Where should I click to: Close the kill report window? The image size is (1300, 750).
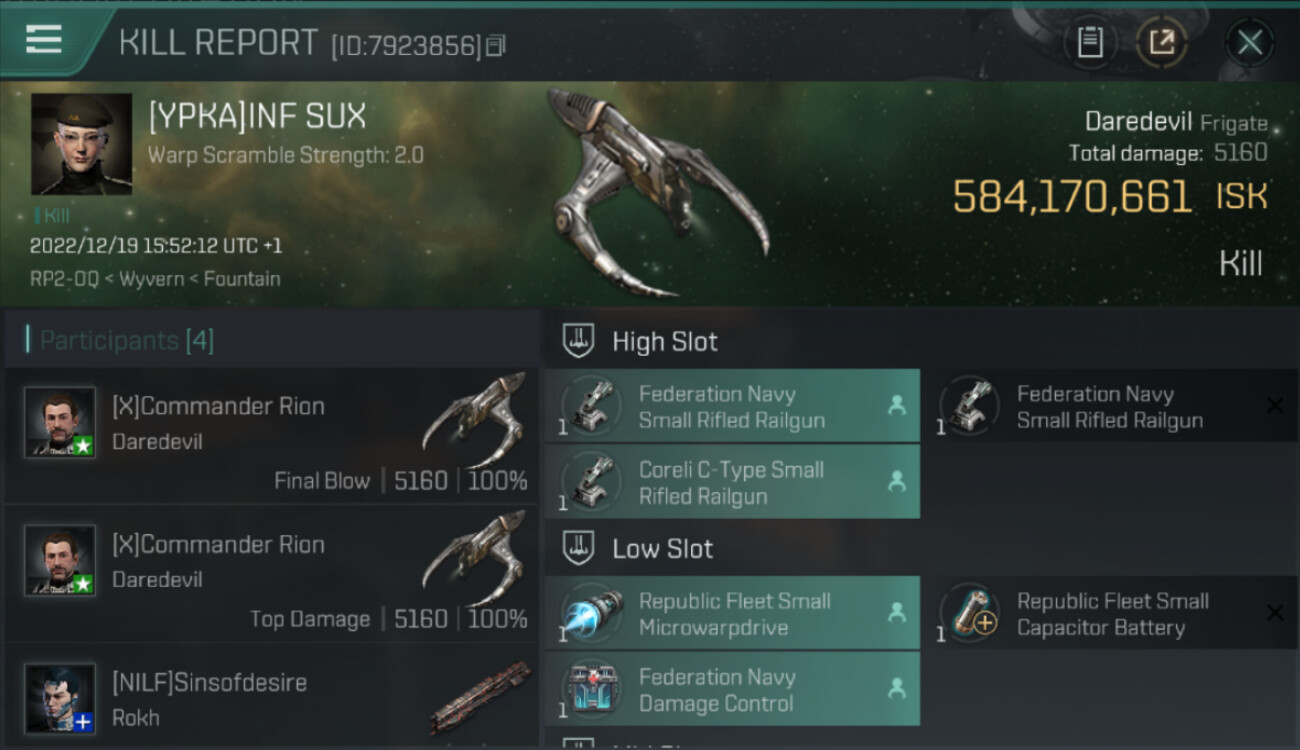click(x=1249, y=43)
